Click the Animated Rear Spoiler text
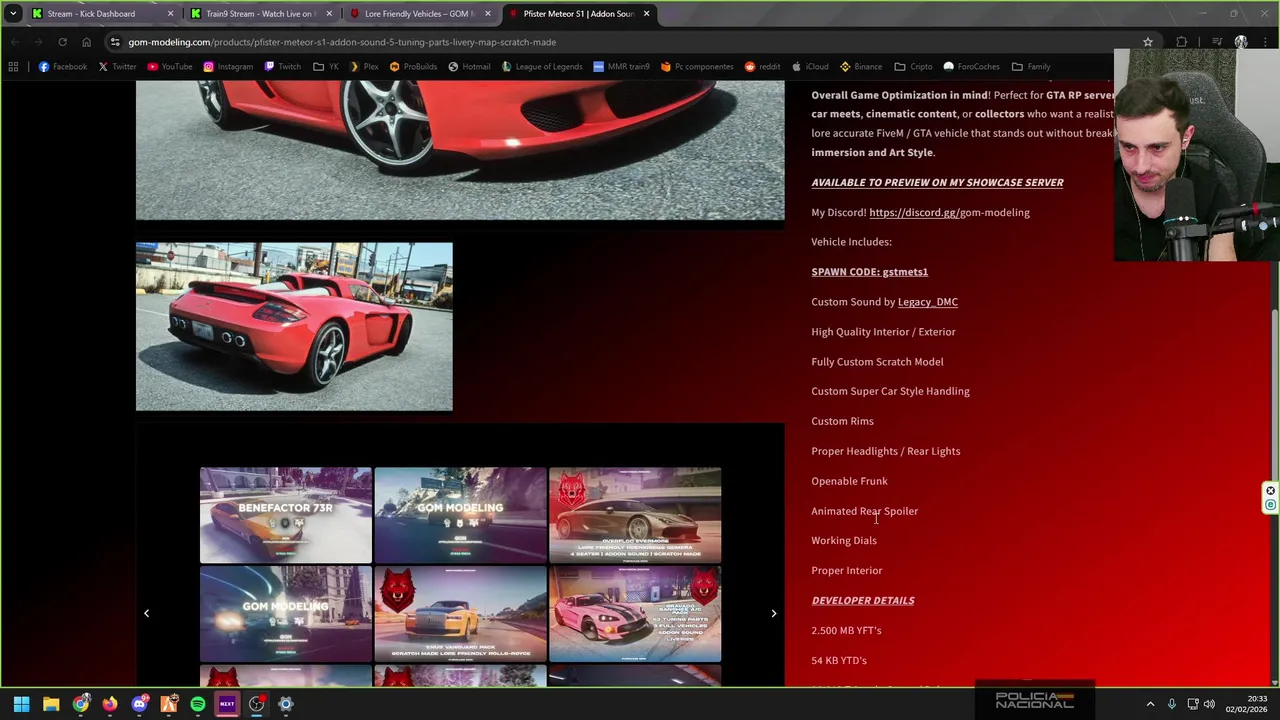Screen dimensions: 1280x720 (864, 511)
